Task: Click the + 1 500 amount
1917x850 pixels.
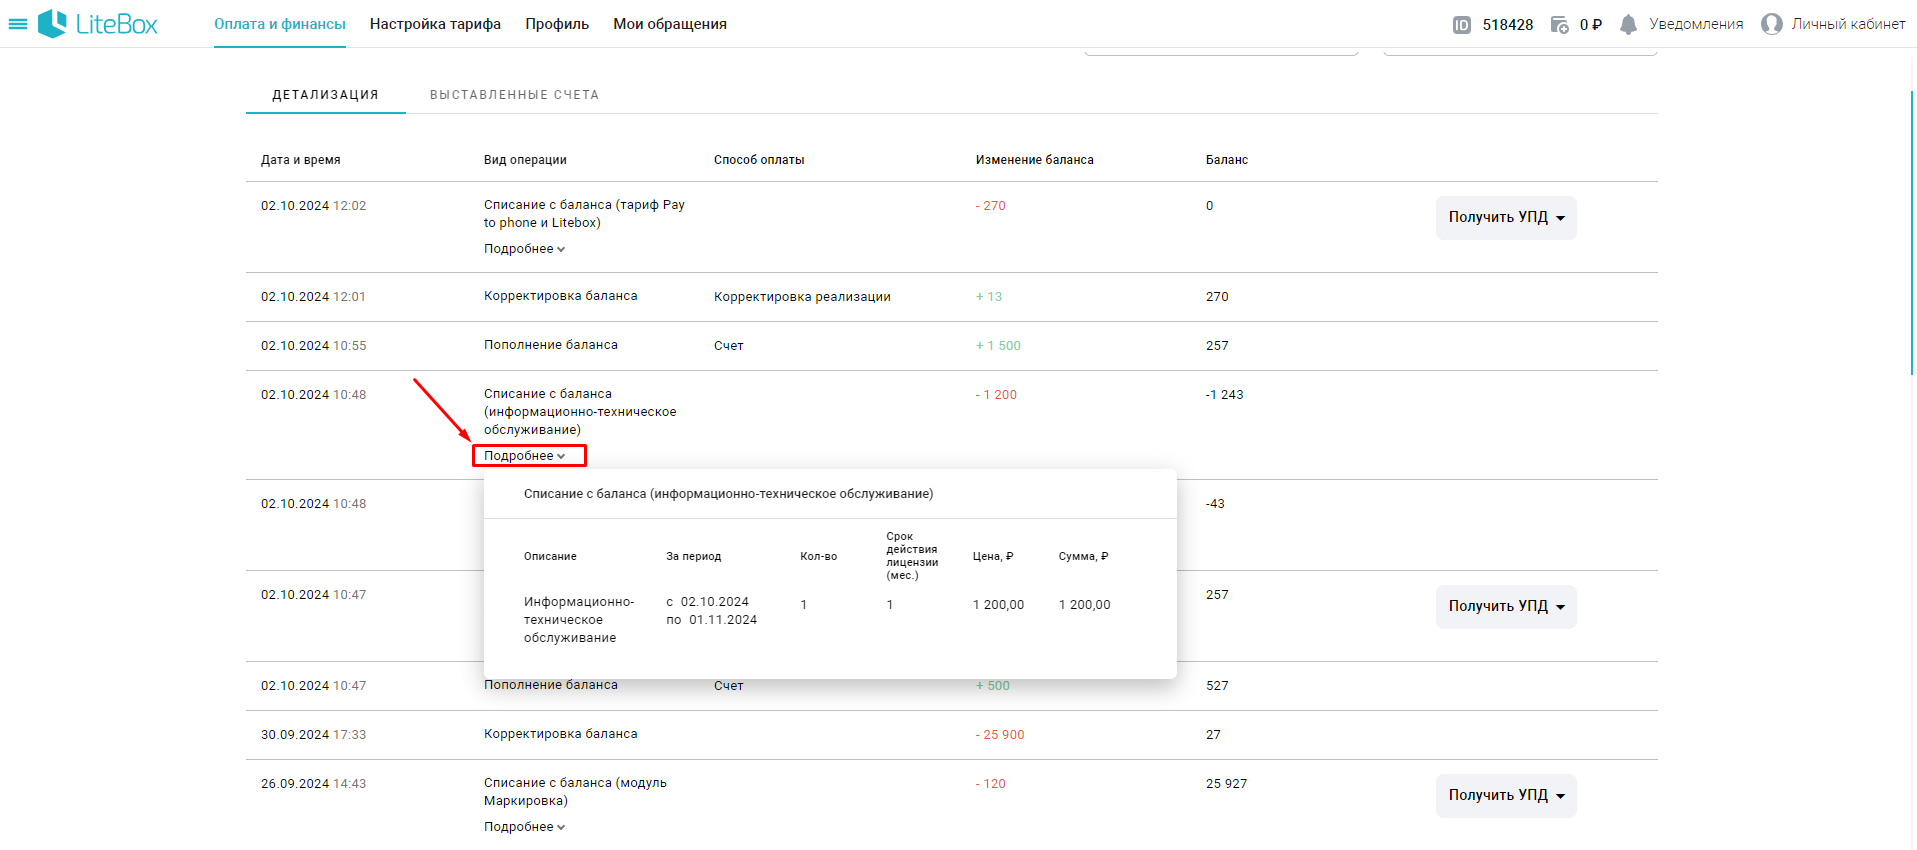Action: pyautogui.click(x=998, y=346)
